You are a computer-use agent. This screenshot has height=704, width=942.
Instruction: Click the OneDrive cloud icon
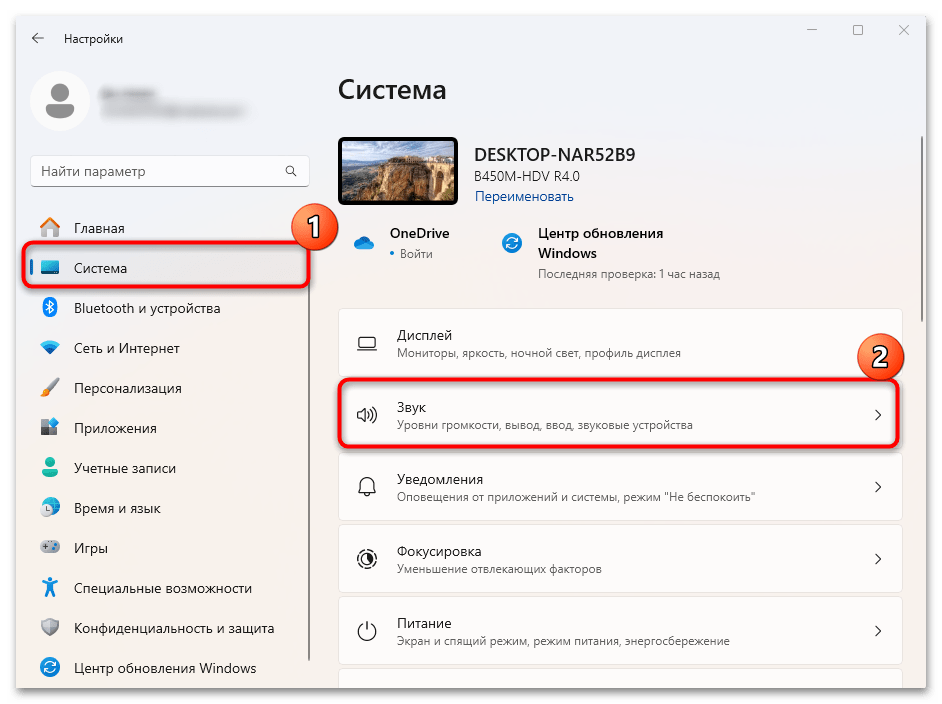tap(359, 240)
